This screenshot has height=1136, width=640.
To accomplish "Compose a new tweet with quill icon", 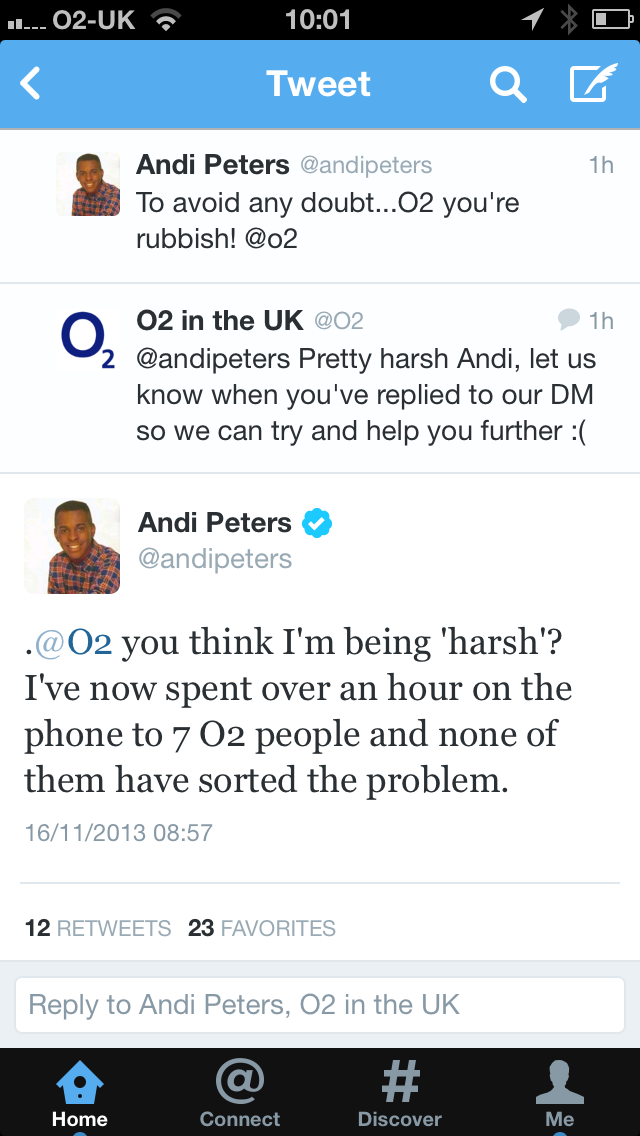I will click(593, 83).
